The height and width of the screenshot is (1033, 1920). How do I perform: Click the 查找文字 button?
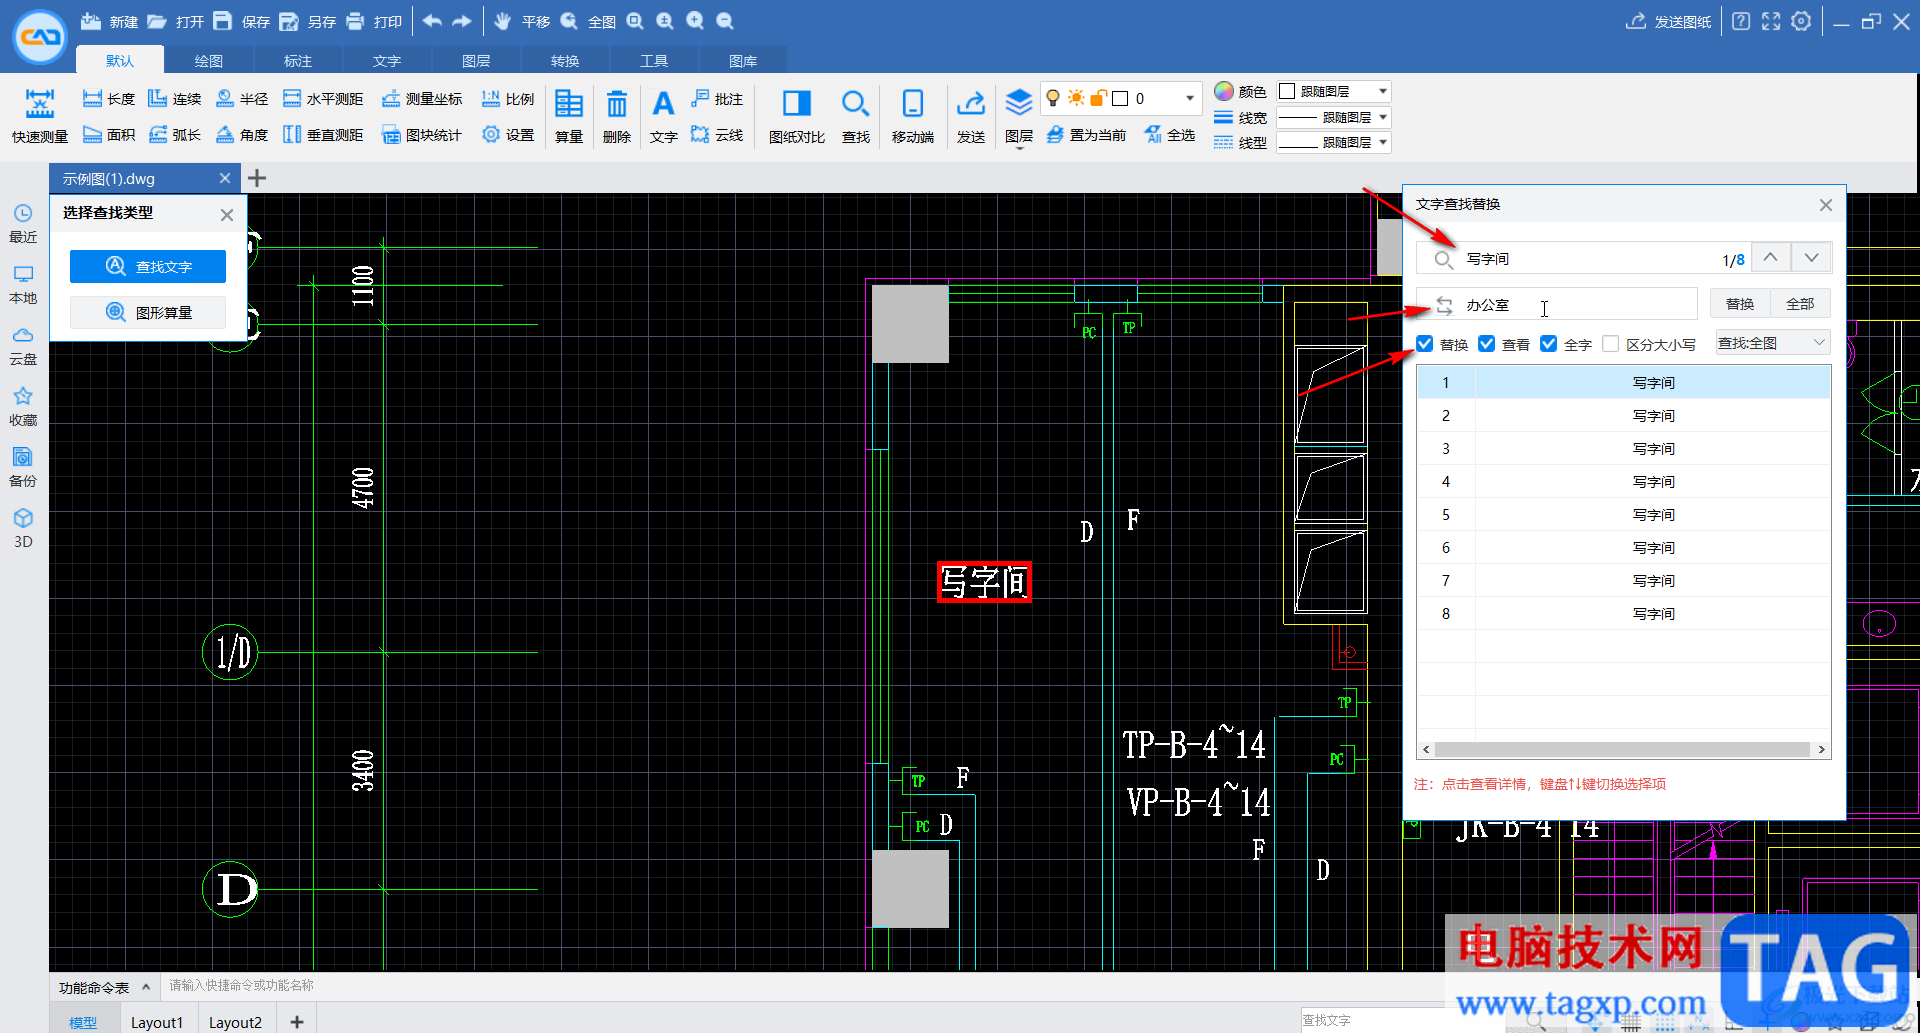click(148, 267)
